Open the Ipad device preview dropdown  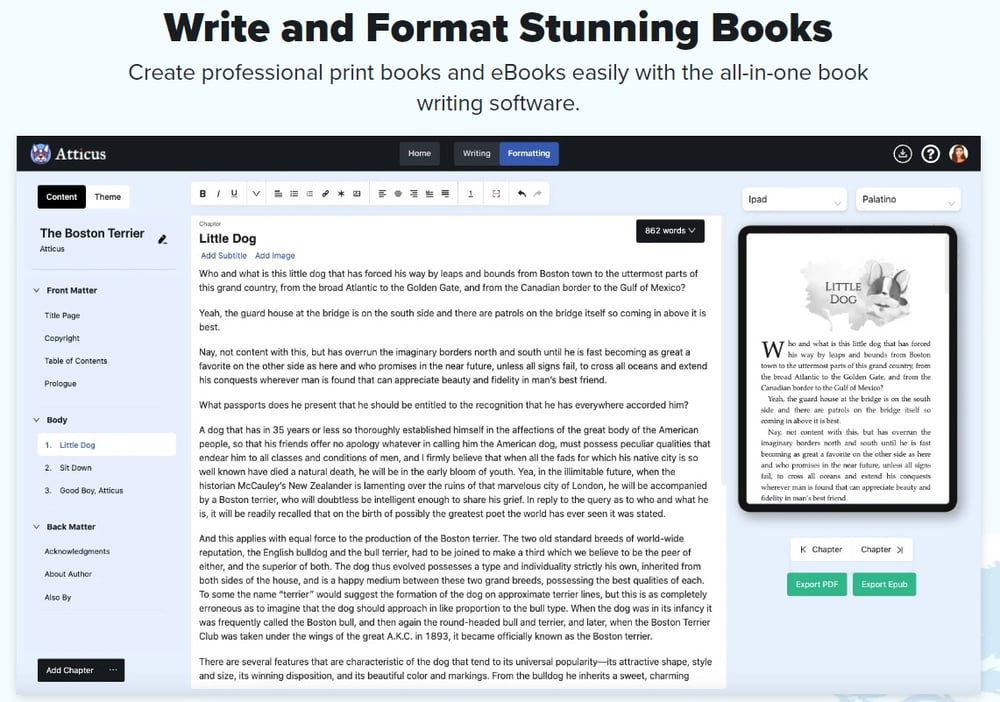794,200
